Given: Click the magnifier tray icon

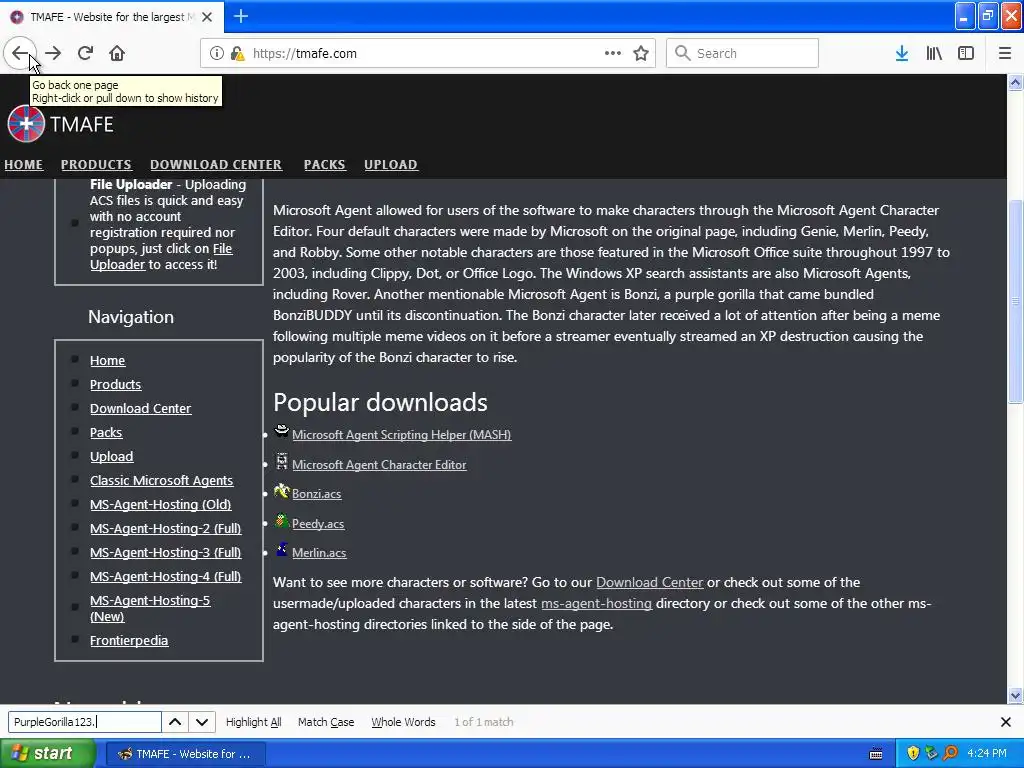Looking at the screenshot, I should 950,753.
